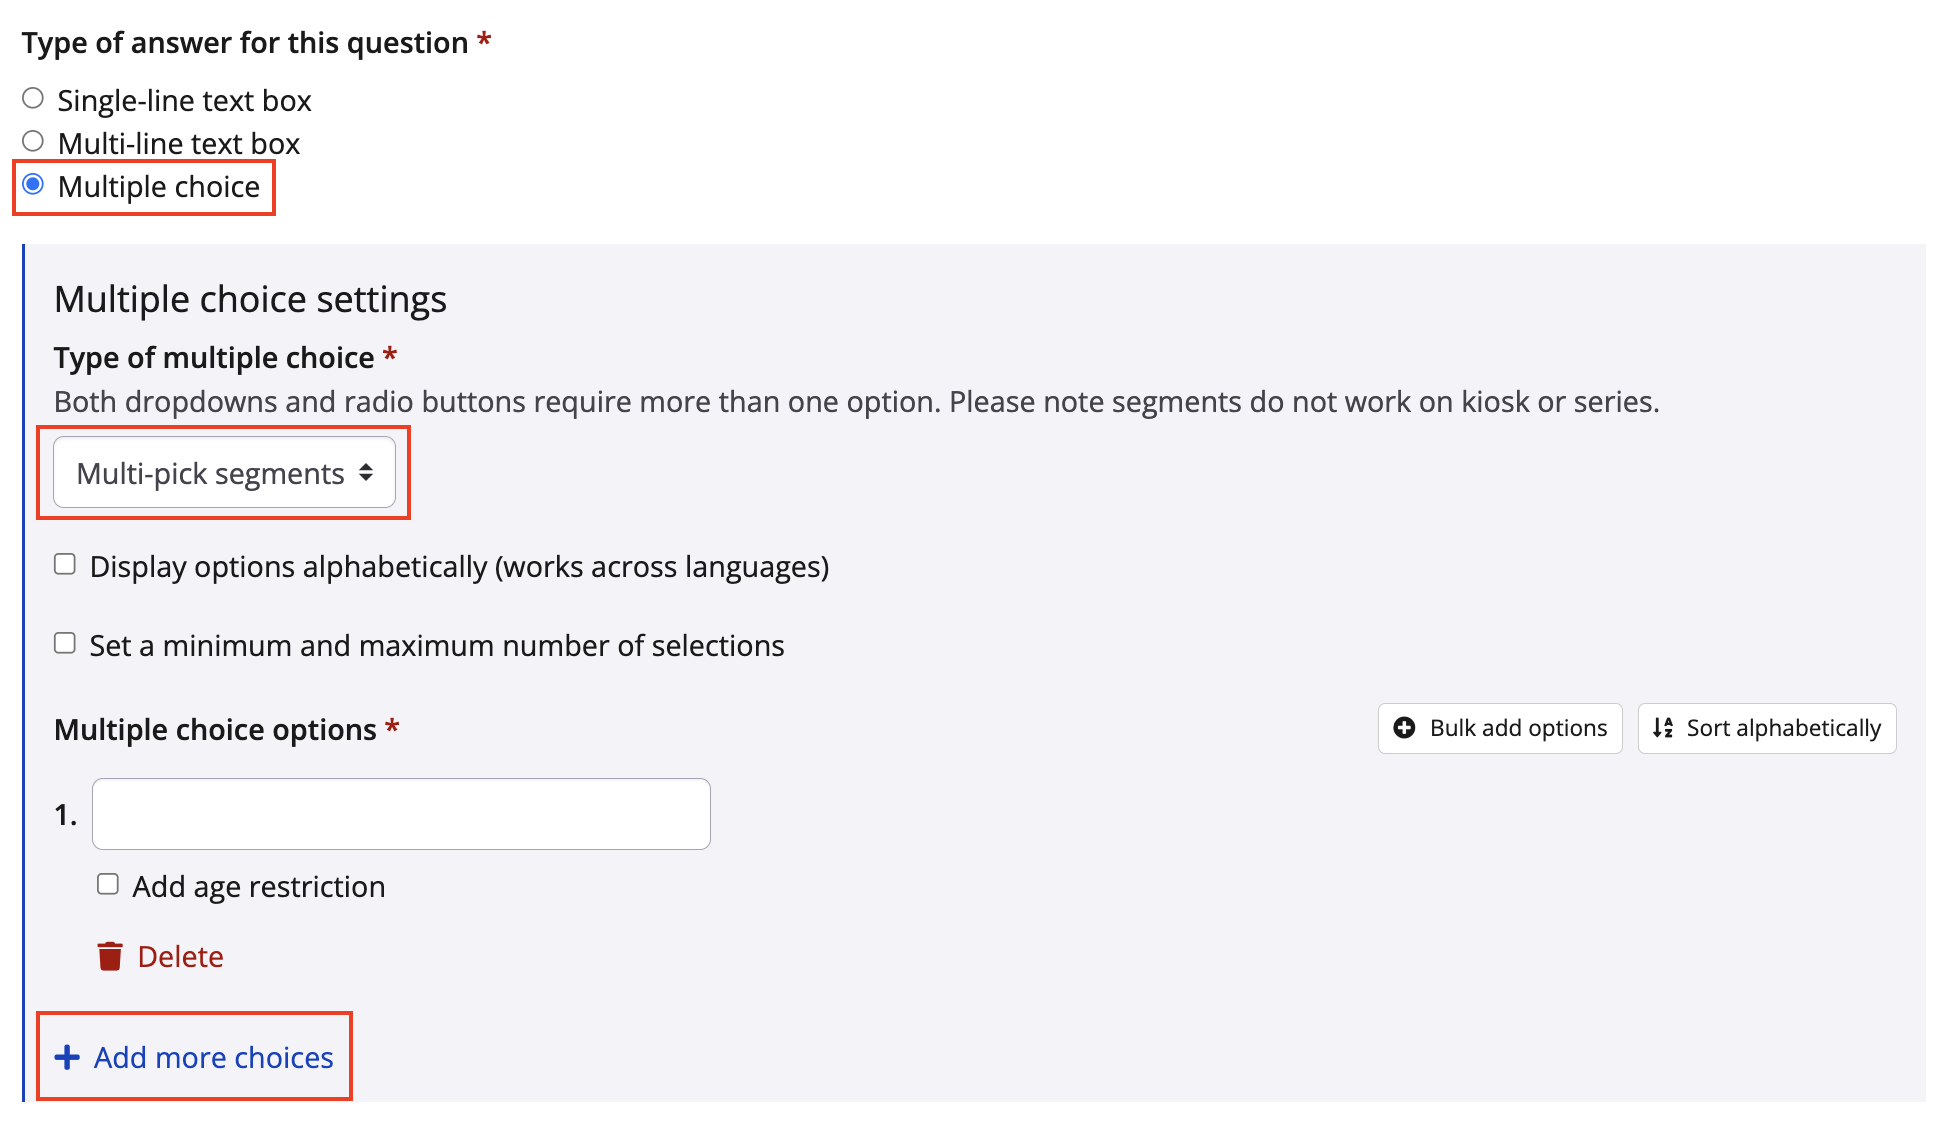Image resolution: width=1950 pixels, height=1124 pixels.
Task: Click the A-Z sort icon
Action: (x=1663, y=728)
